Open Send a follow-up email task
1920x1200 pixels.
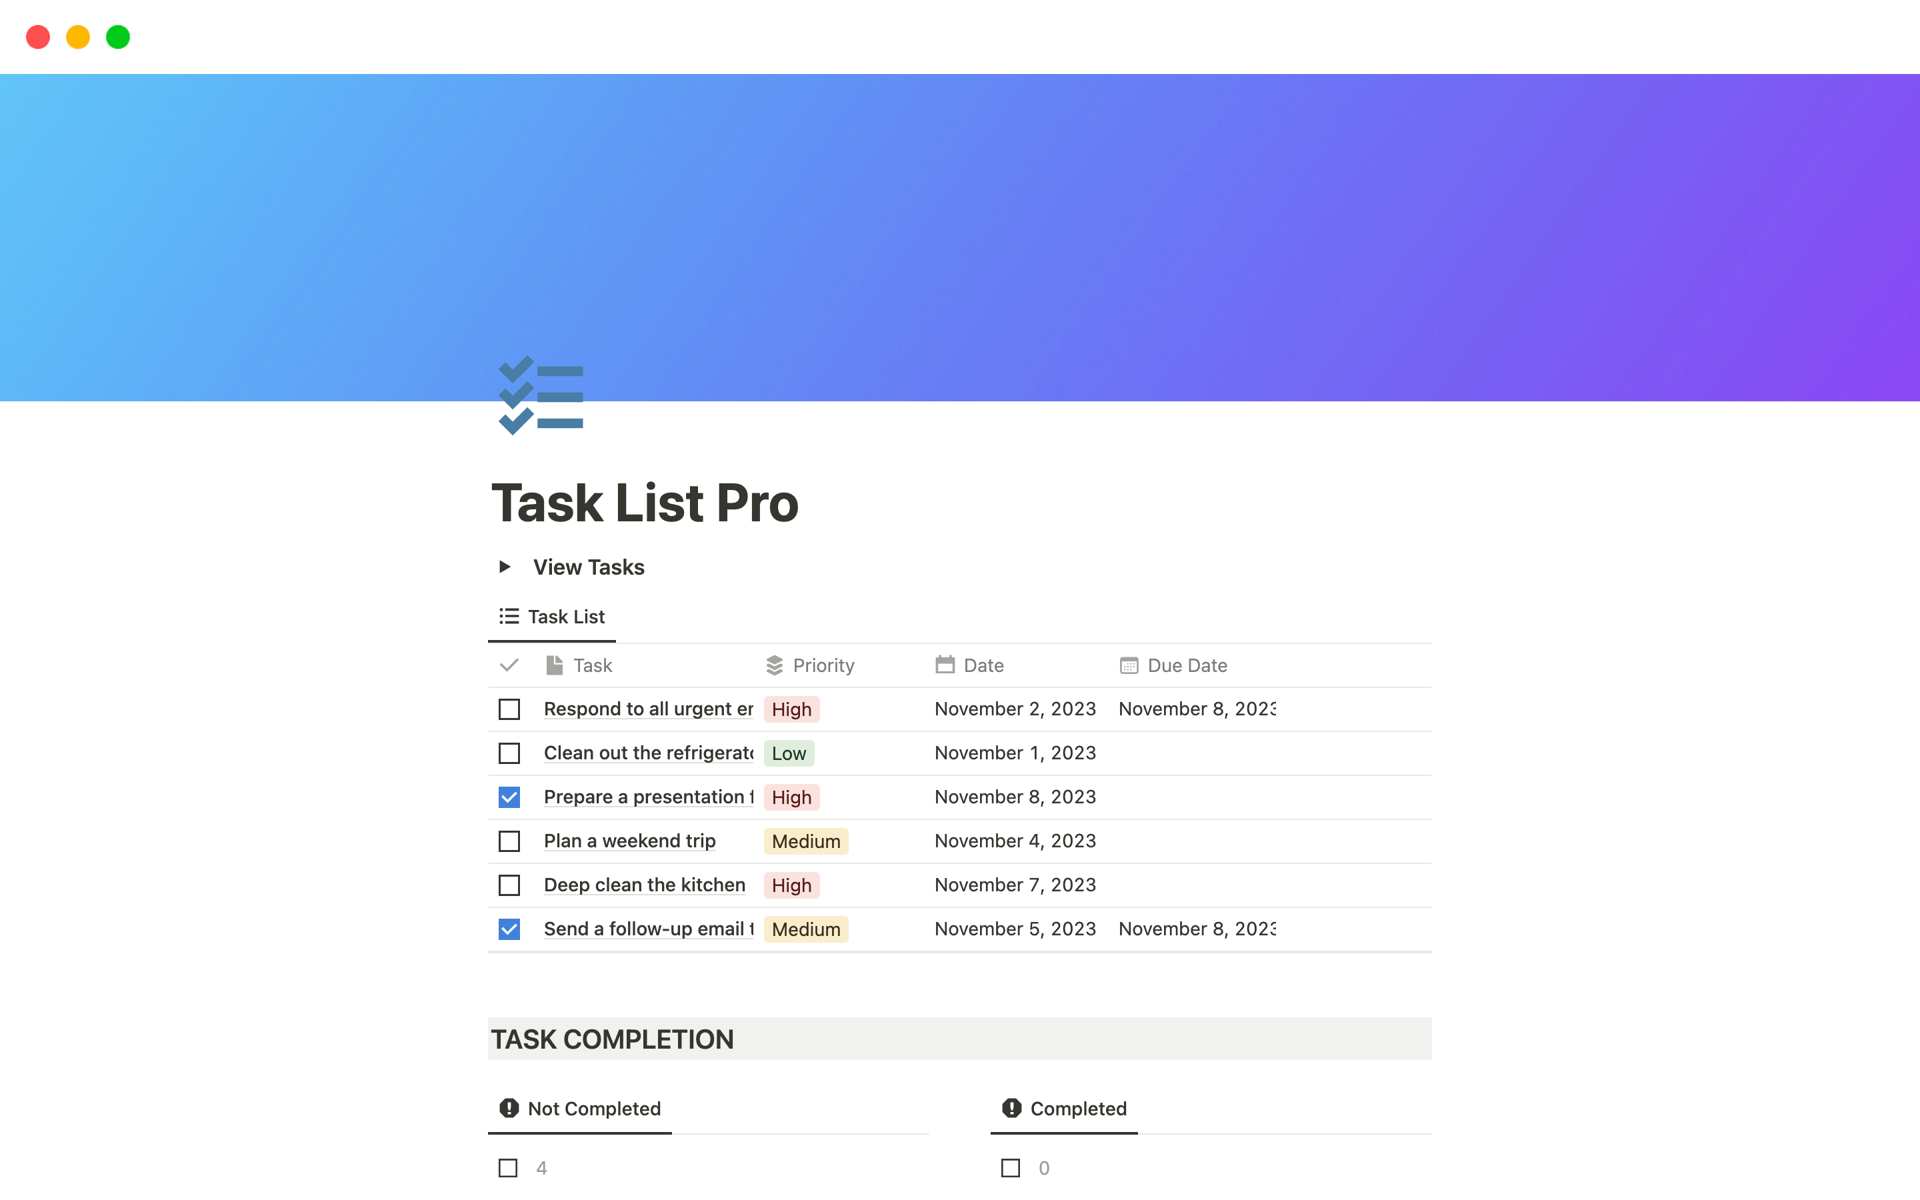pyautogui.click(x=647, y=929)
